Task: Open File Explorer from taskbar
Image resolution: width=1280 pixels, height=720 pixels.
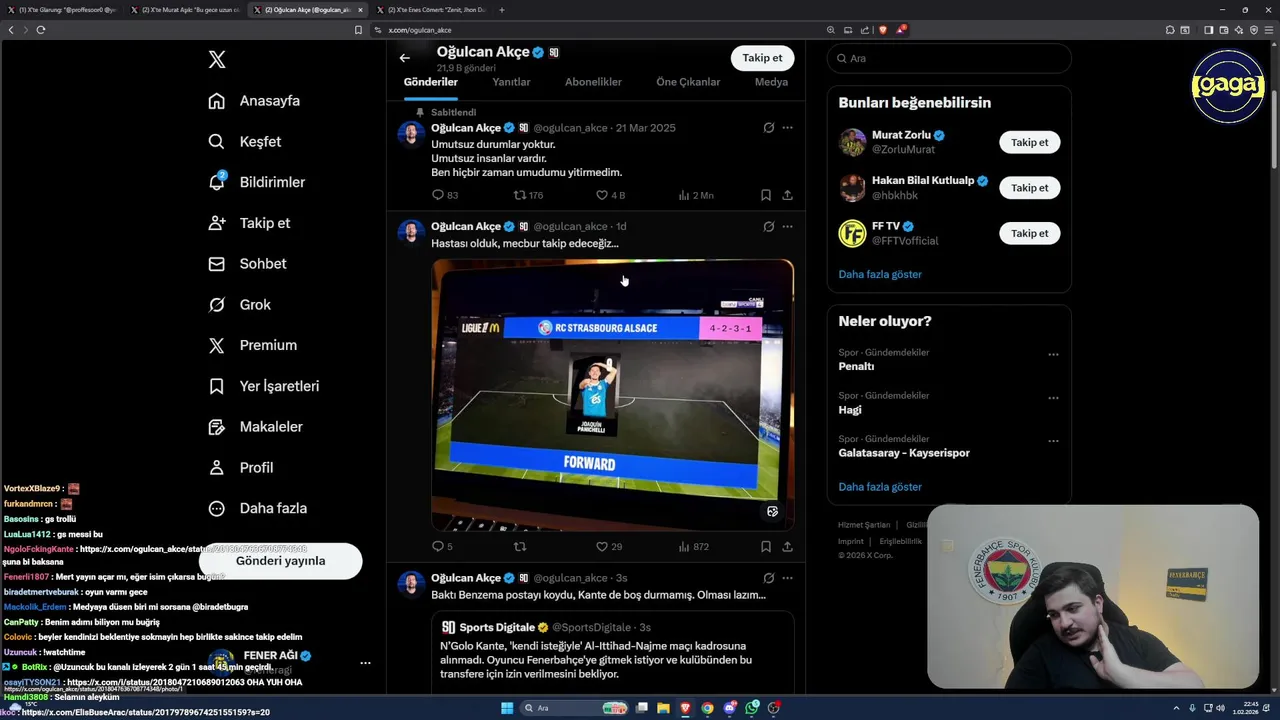Action: (x=664, y=708)
